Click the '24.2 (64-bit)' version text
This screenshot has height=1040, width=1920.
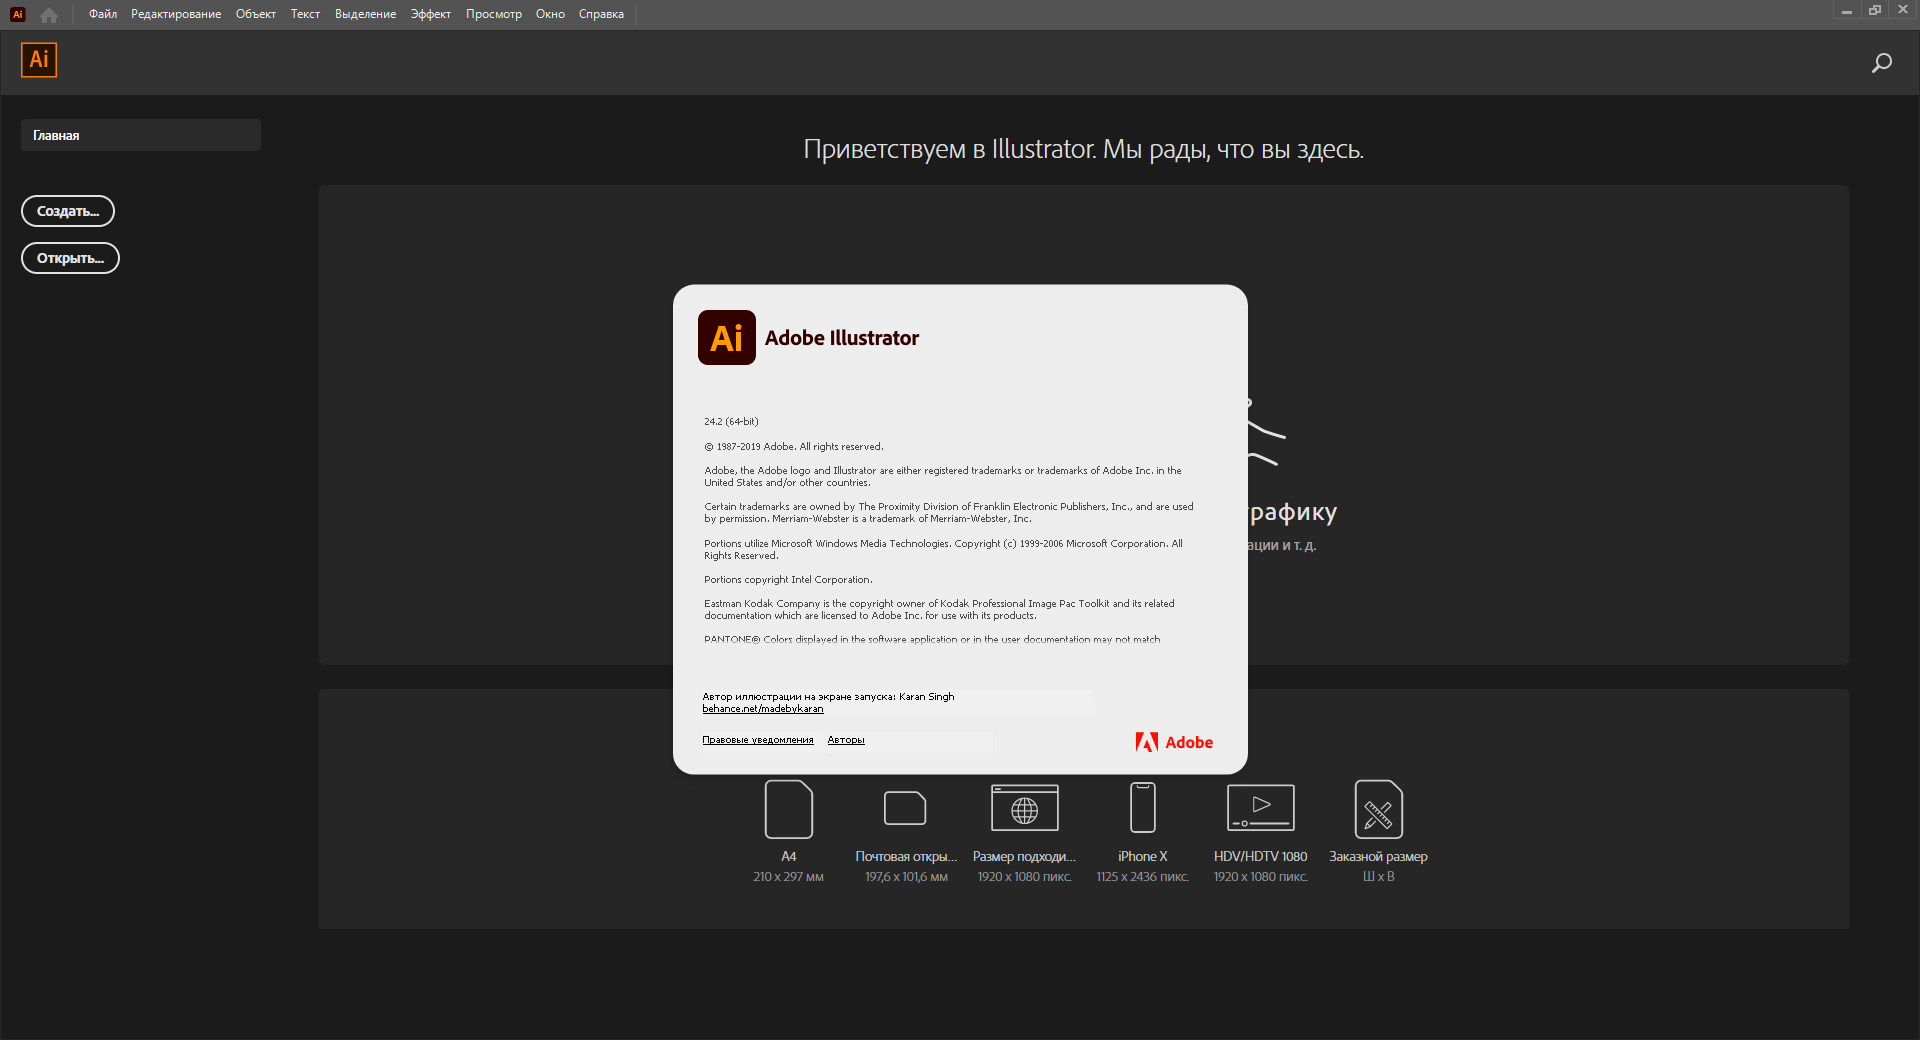coord(731,422)
